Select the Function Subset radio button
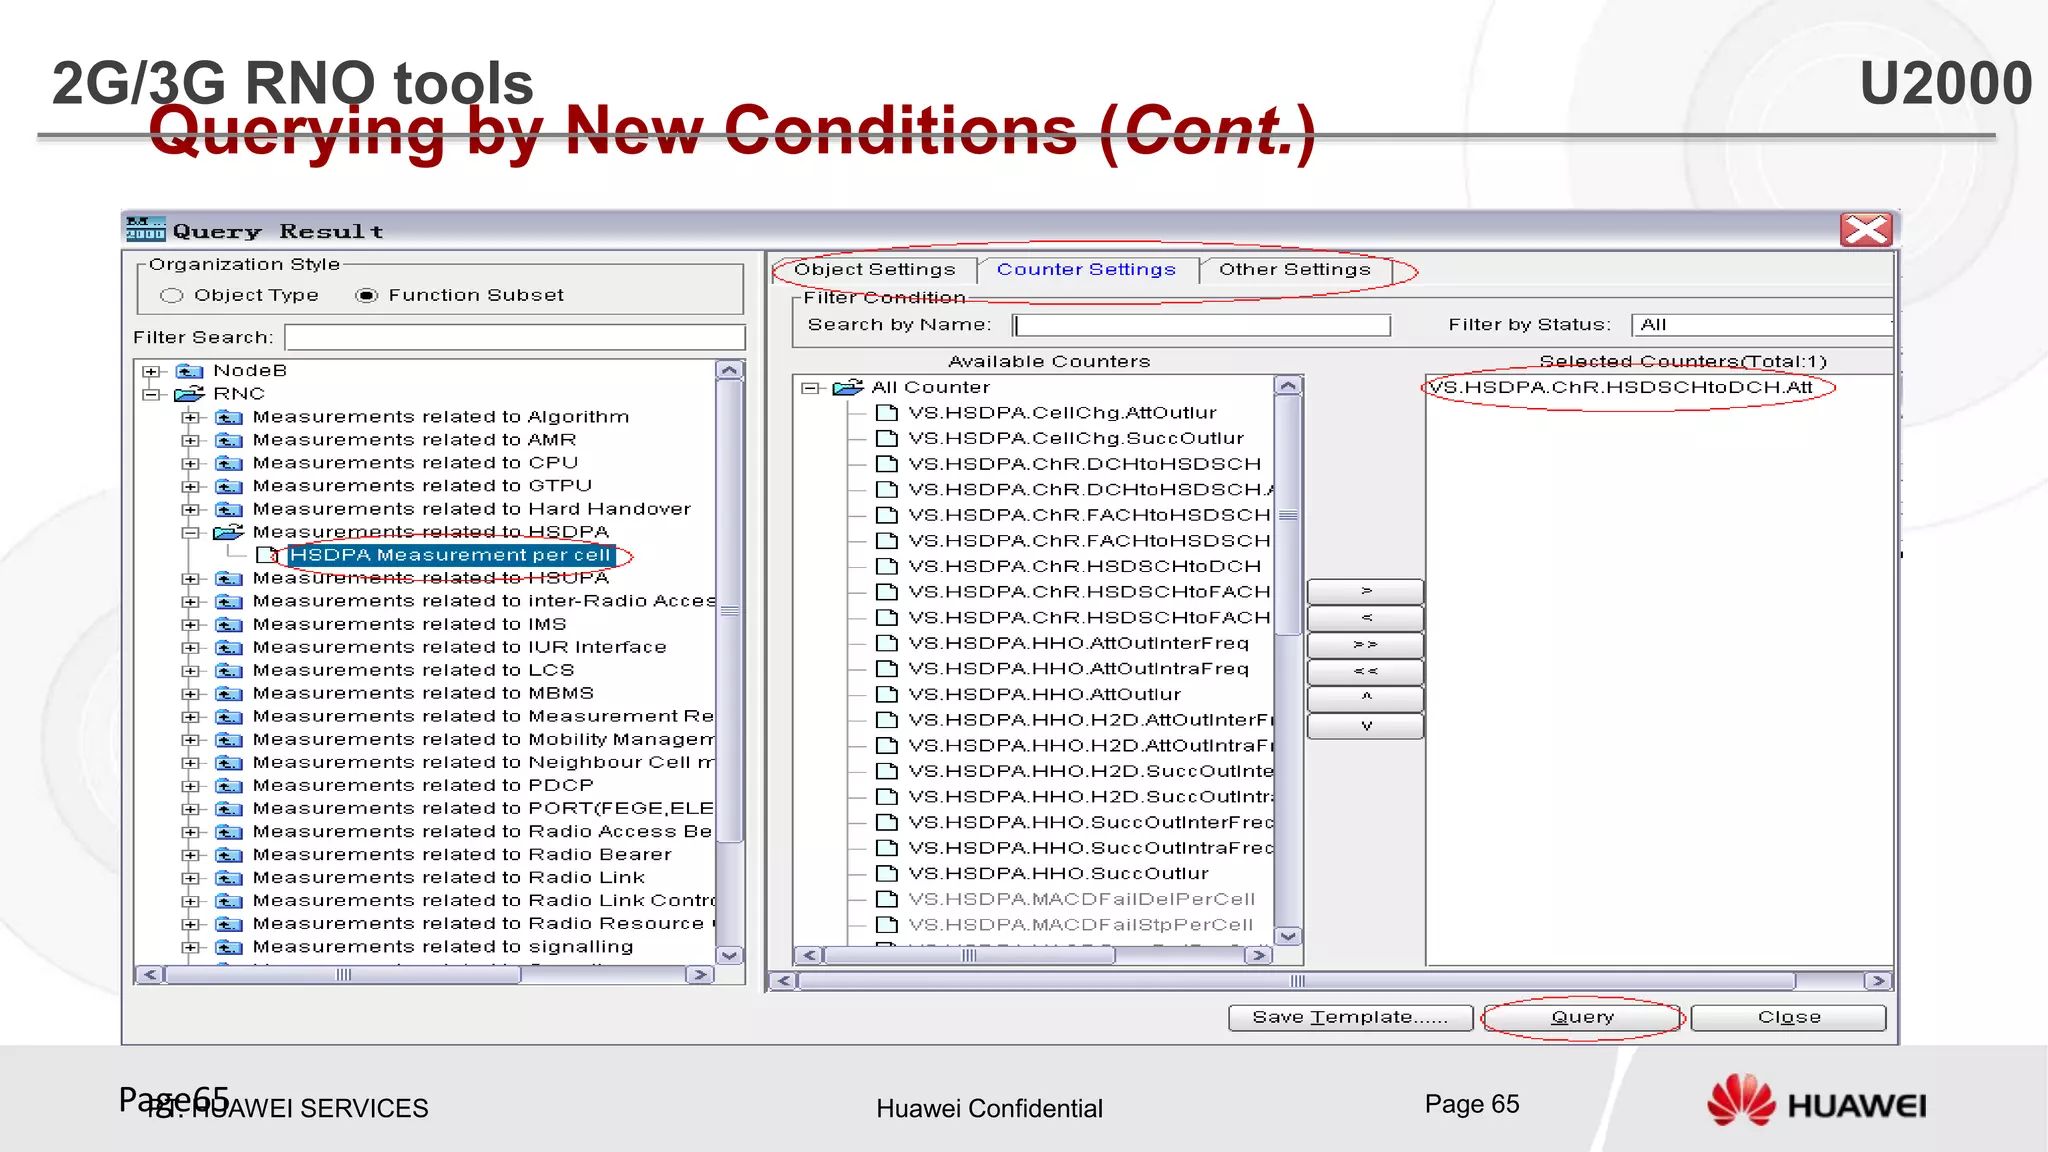The height and width of the screenshot is (1152, 2048). click(367, 296)
